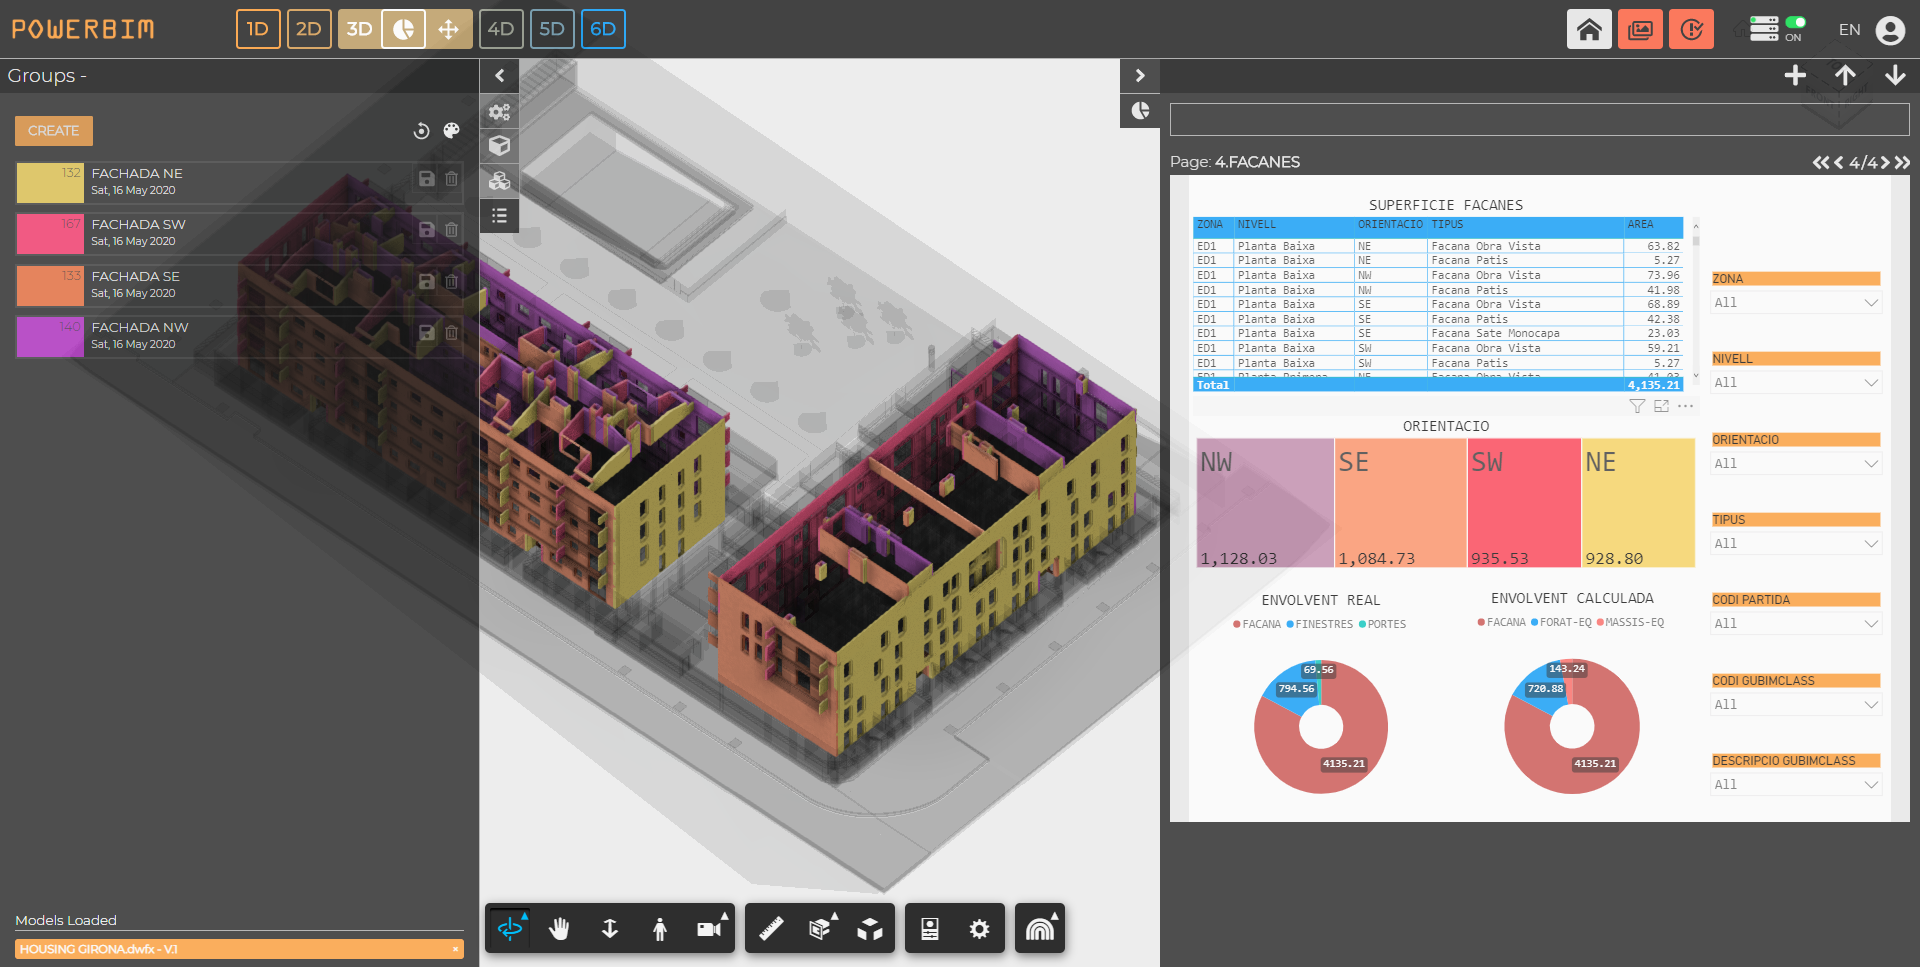The height and width of the screenshot is (967, 1920).
Task: Go to the previous report page
Action: 1838,163
